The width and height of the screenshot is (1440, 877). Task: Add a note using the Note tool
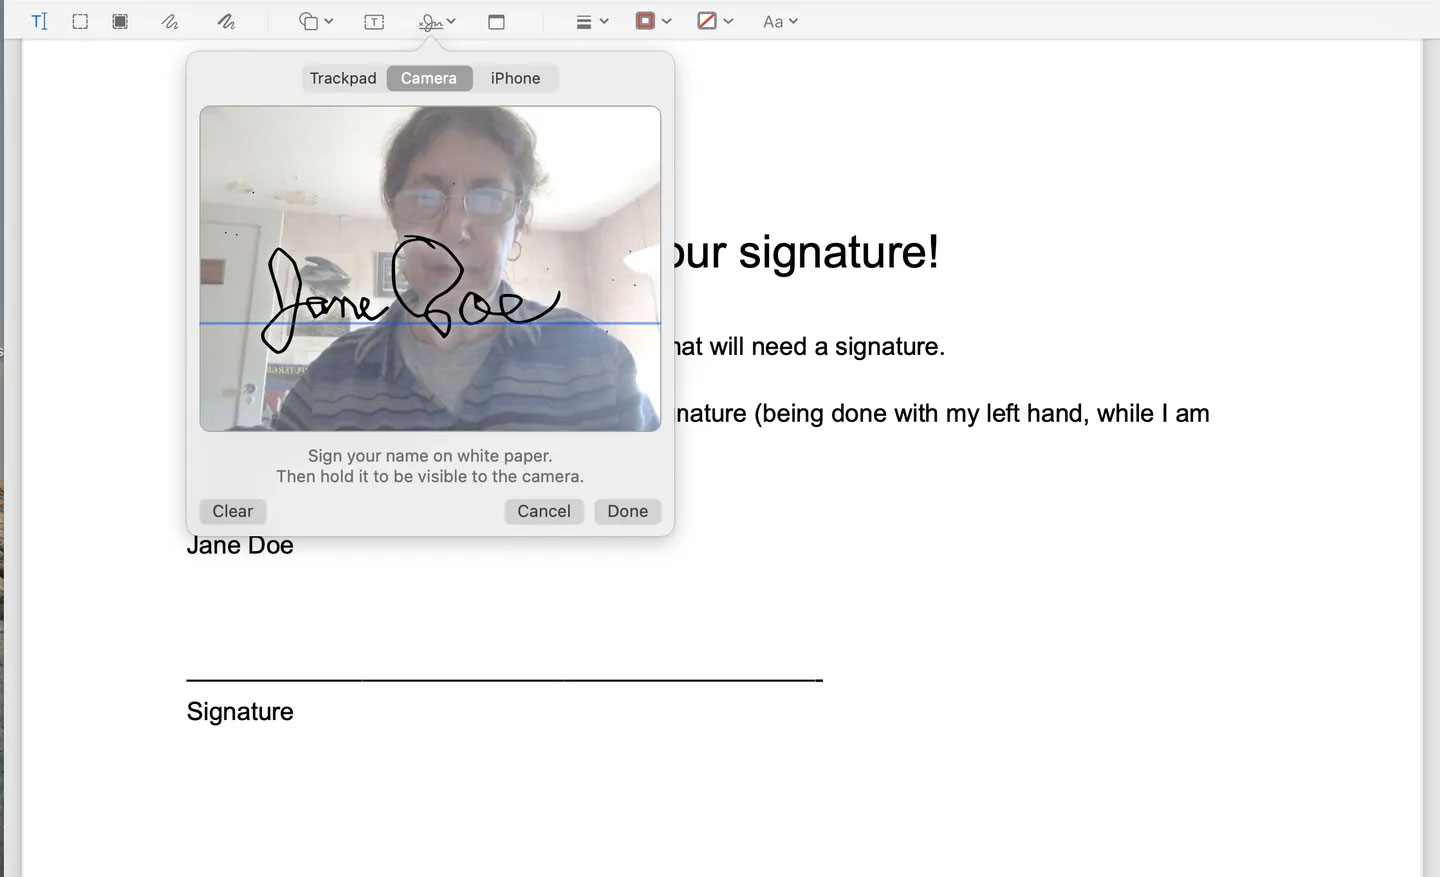tap(496, 20)
